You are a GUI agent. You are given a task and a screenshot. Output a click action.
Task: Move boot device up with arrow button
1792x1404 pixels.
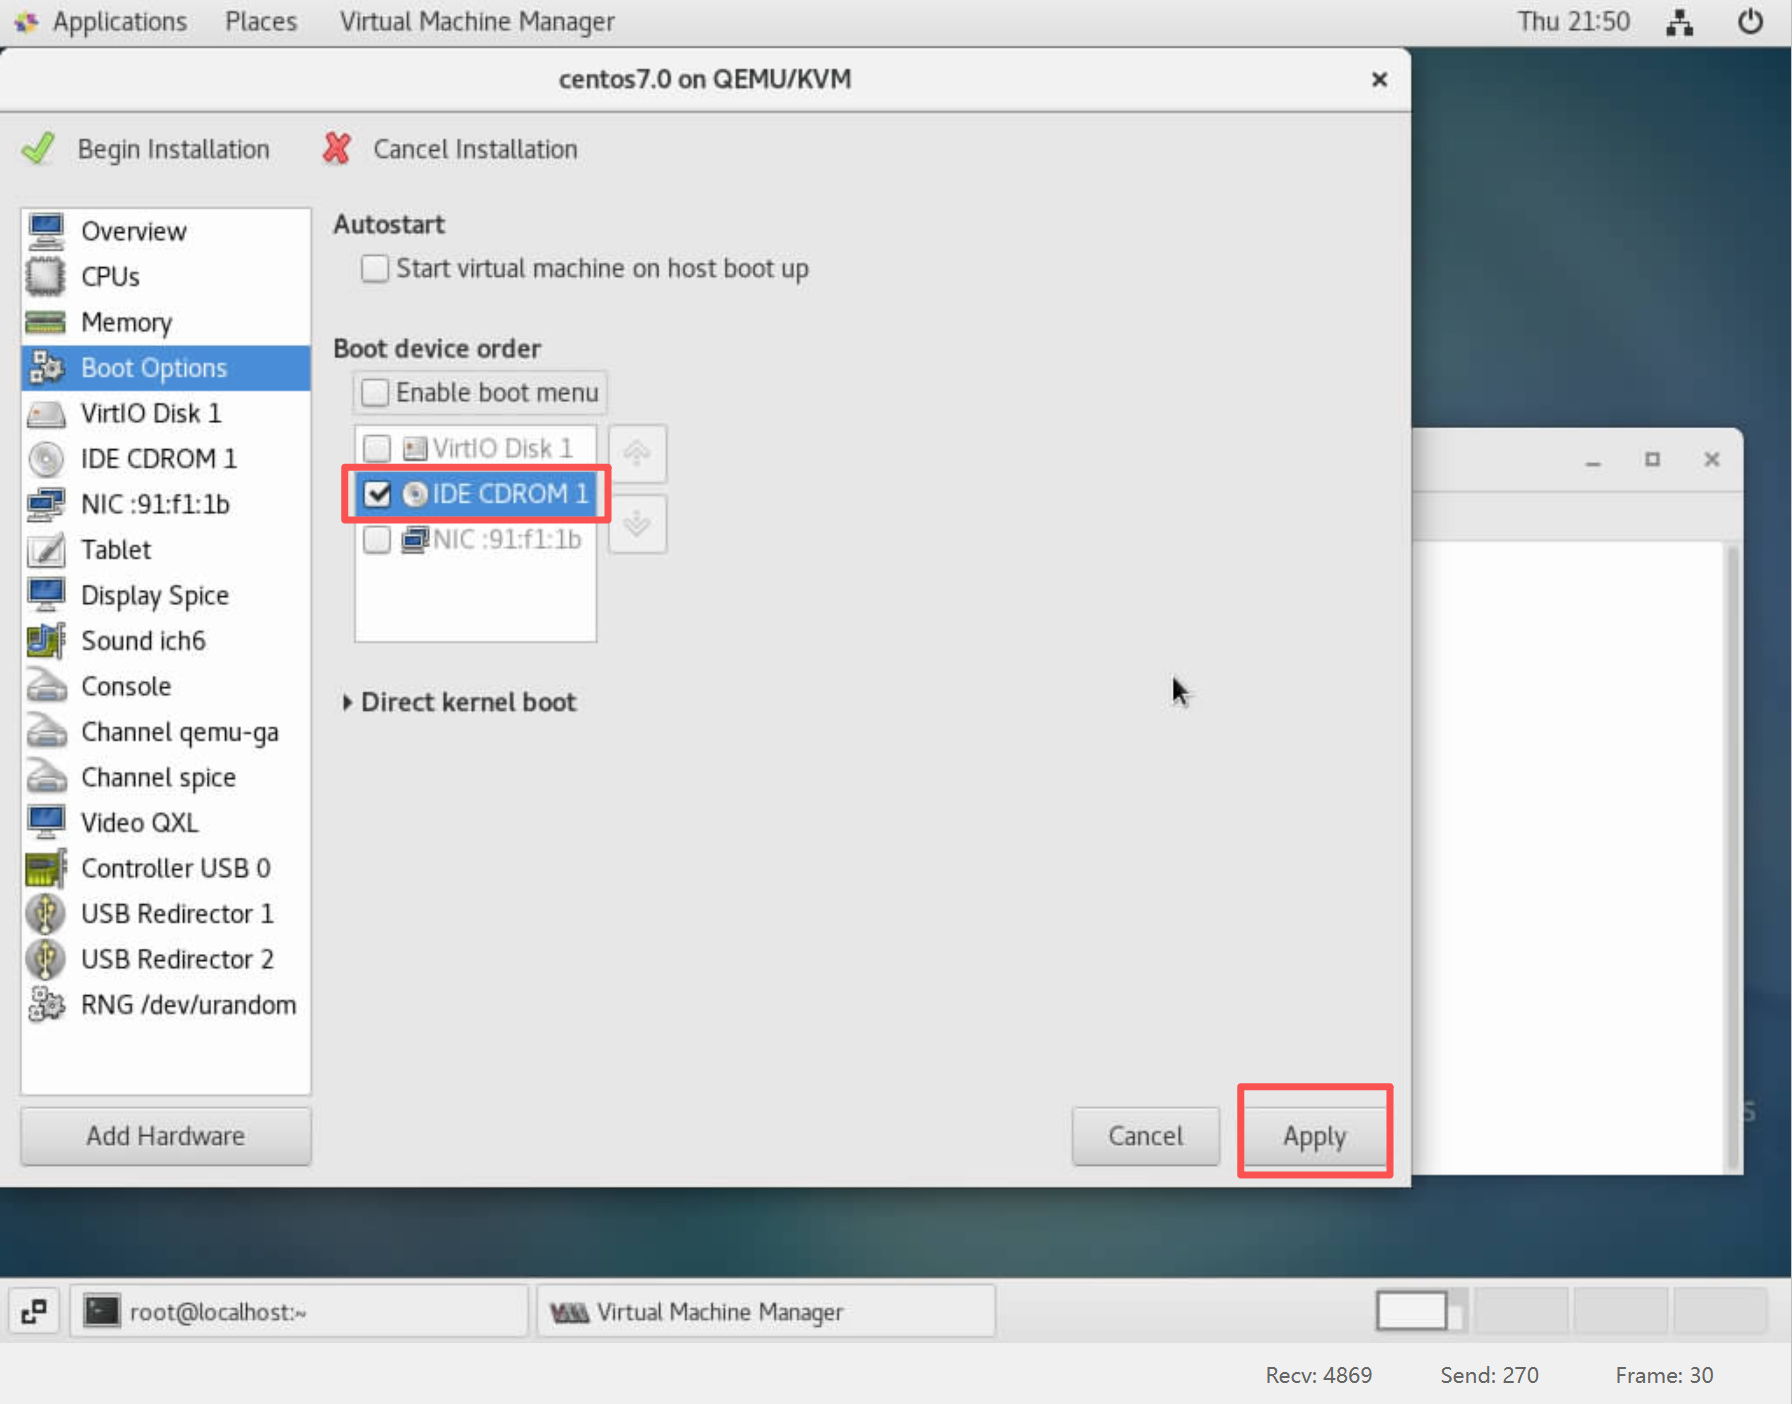tap(637, 453)
